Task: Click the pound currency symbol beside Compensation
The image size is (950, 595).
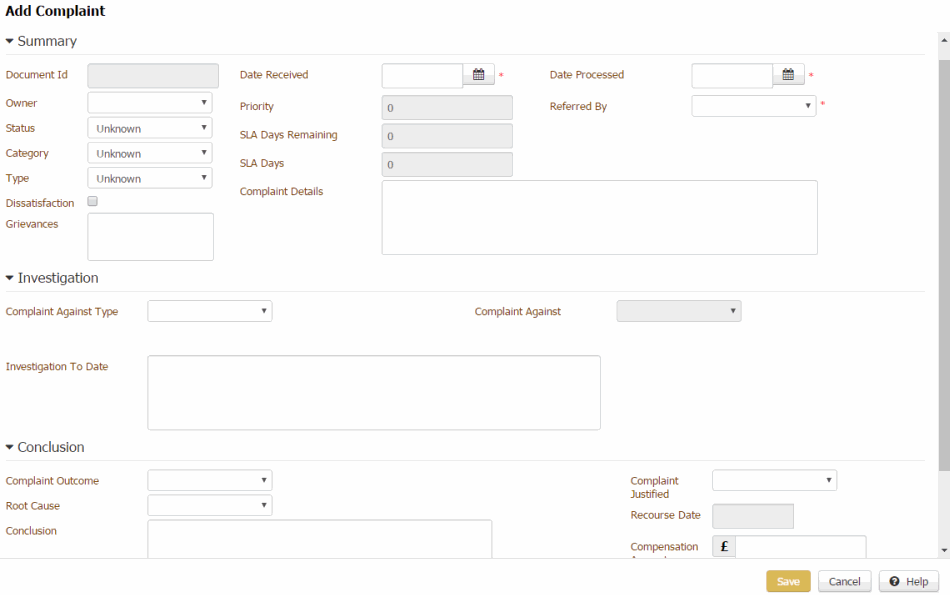Action: (x=723, y=546)
